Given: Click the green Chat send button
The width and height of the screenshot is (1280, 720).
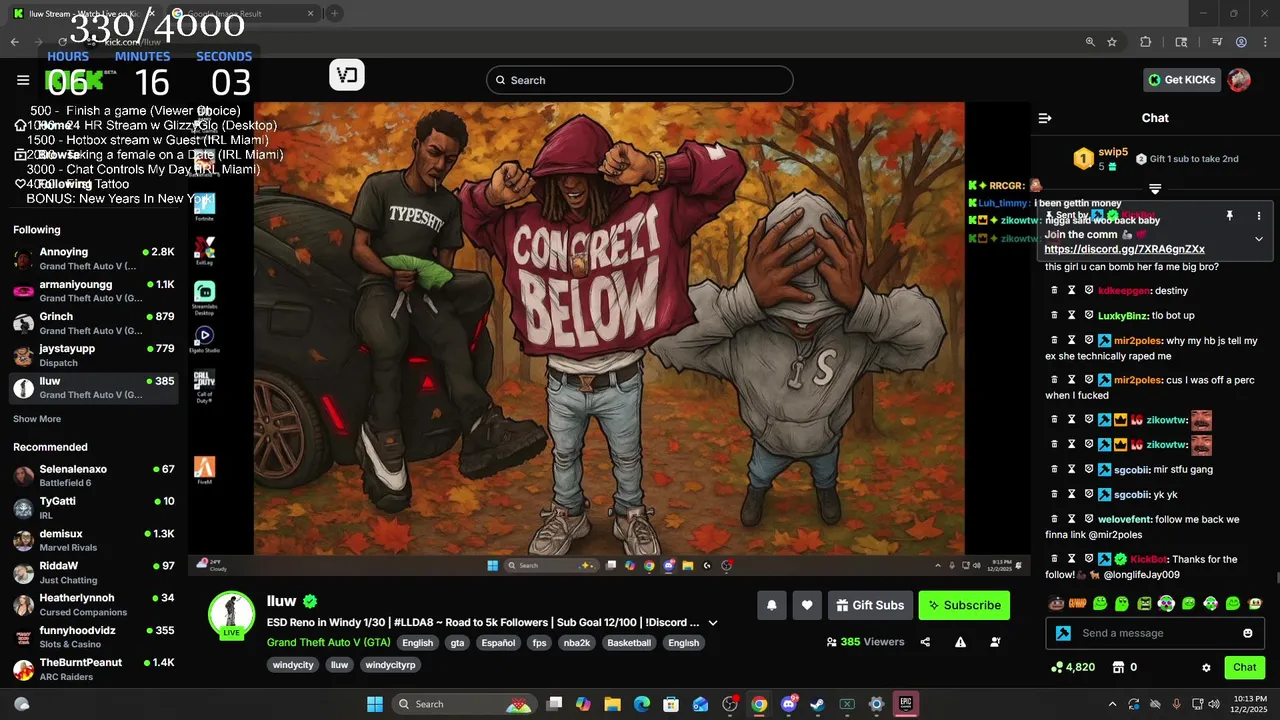Looking at the screenshot, I should pos(1244,667).
